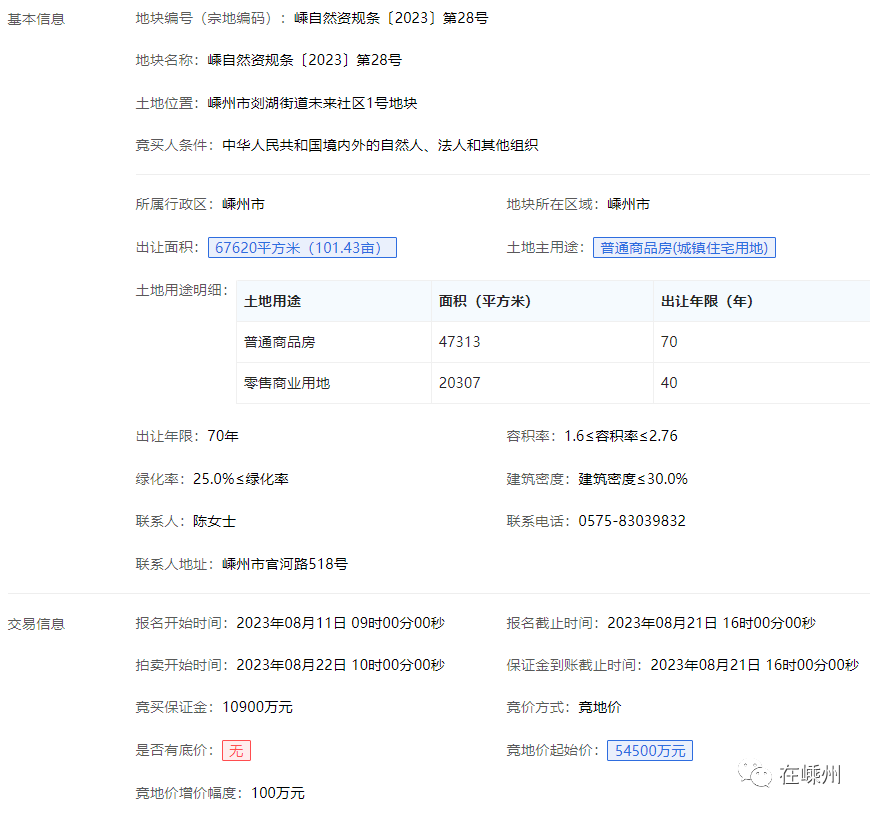Click the land location 剡湖街道未来社区1号地块
Screen dimensions: 870x813
[312, 103]
